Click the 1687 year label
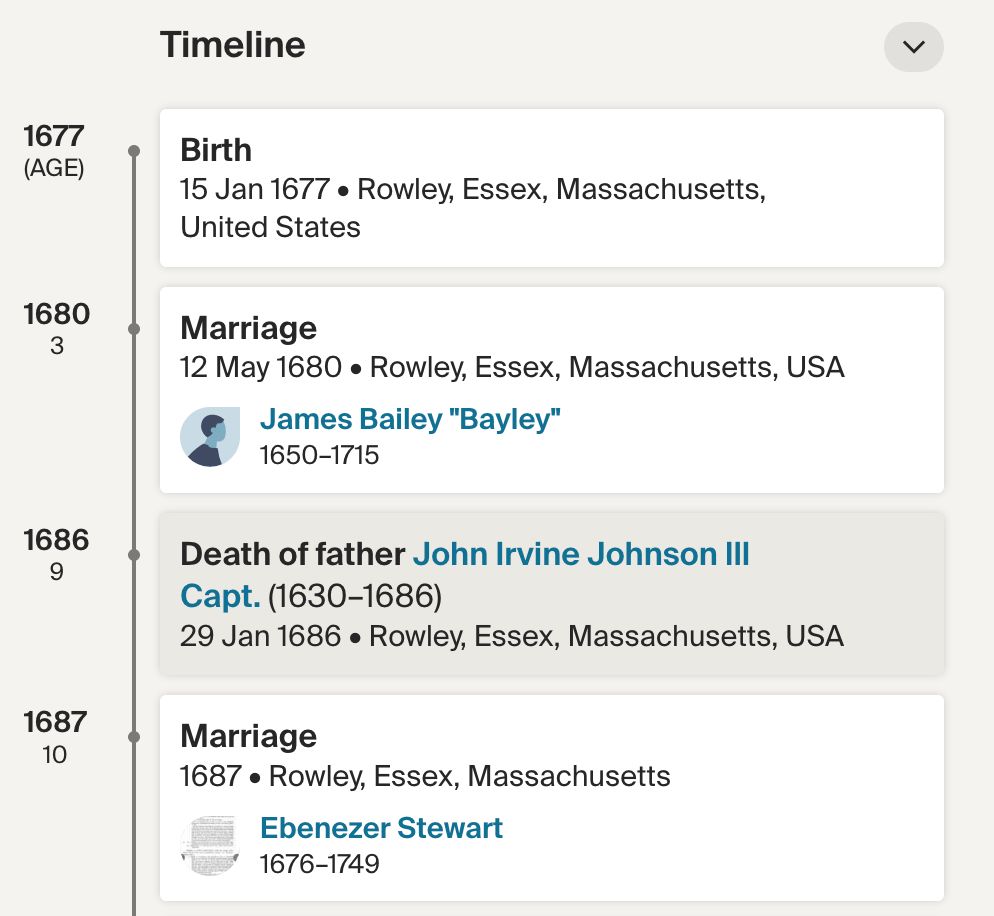Viewport: 994px width, 916px height. coord(55,722)
